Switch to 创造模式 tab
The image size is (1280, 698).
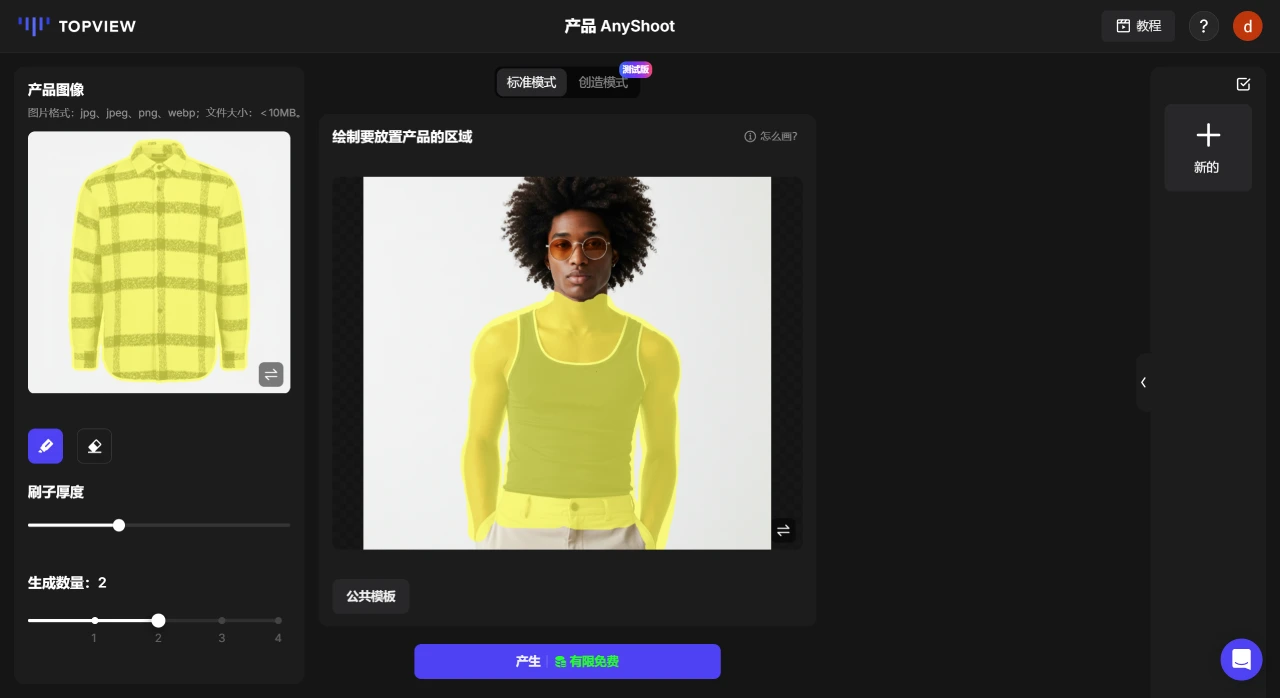click(603, 82)
